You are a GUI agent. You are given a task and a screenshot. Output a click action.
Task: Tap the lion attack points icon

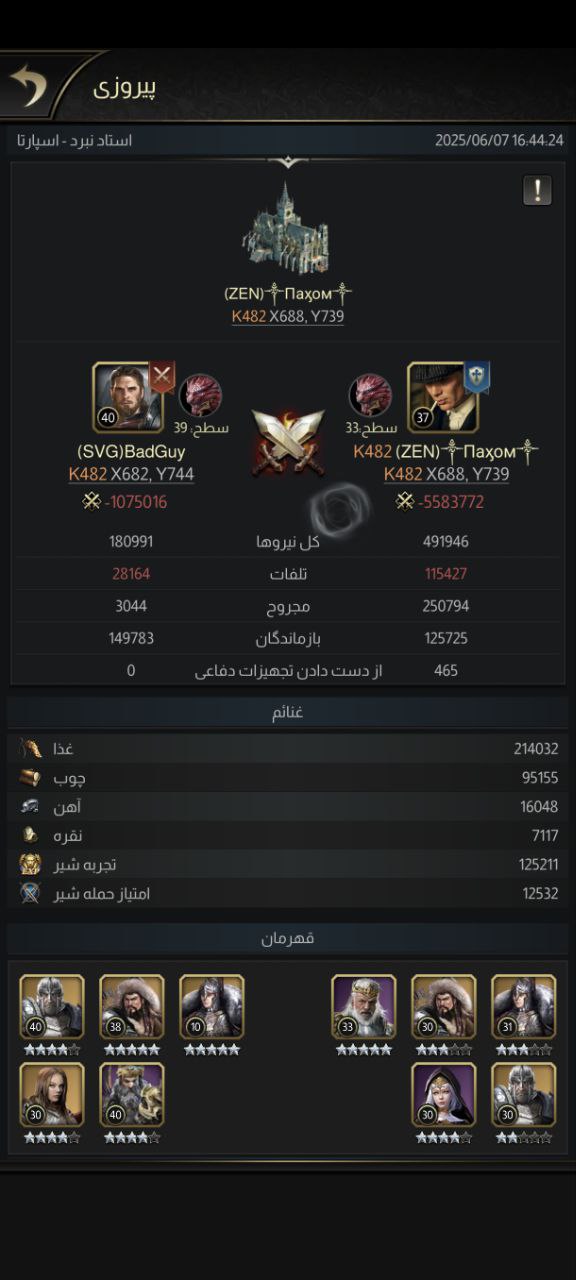pos(31,893)
